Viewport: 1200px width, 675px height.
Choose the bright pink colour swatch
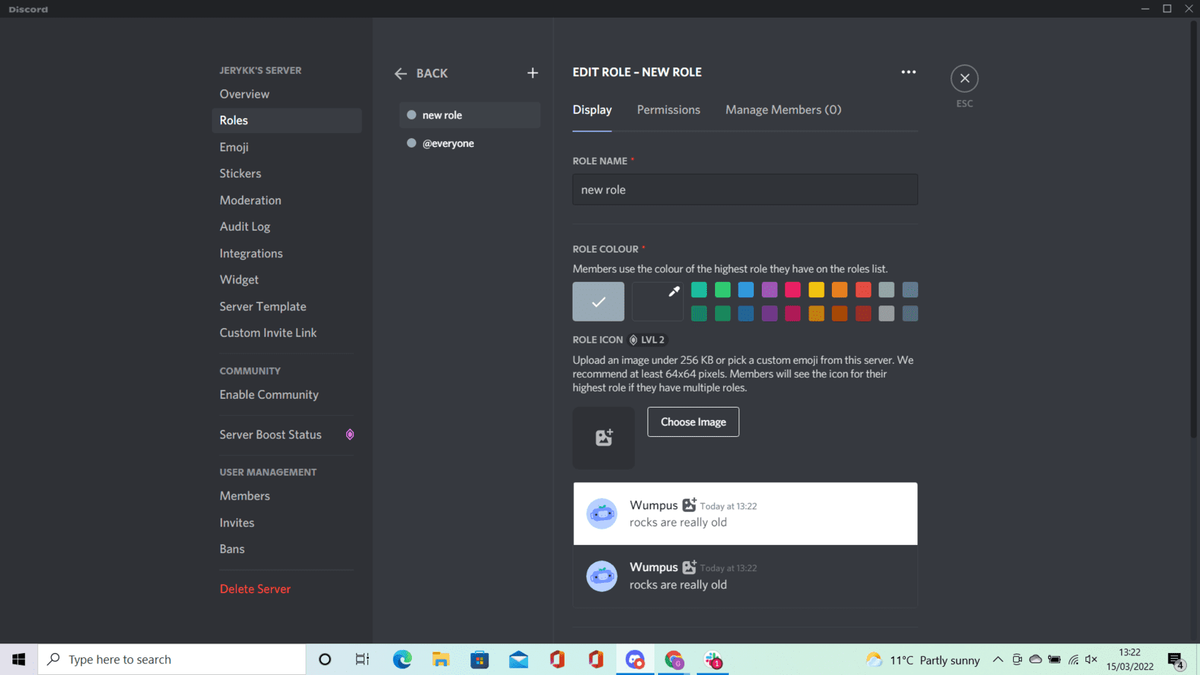tap(793, 290)
